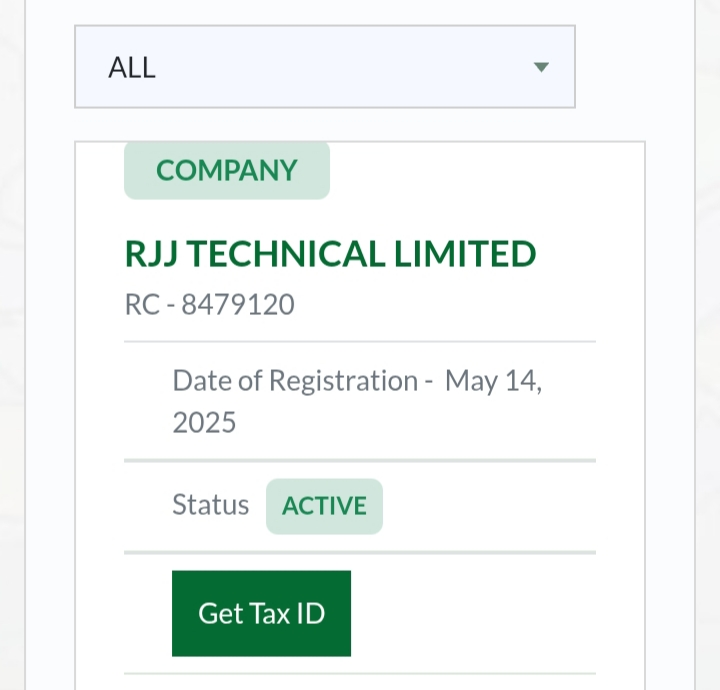
Task: Open RJJ TECHNICAL LIMITED company name
Action: (330, 253)
